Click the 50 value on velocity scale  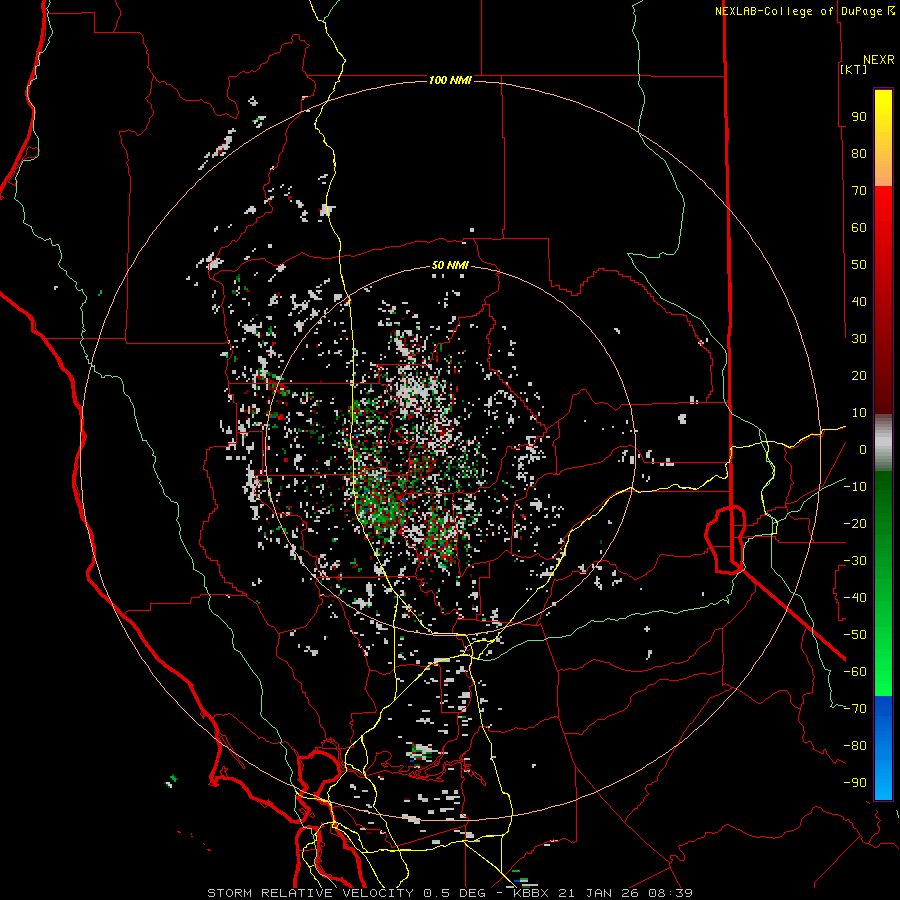[859, 265]
